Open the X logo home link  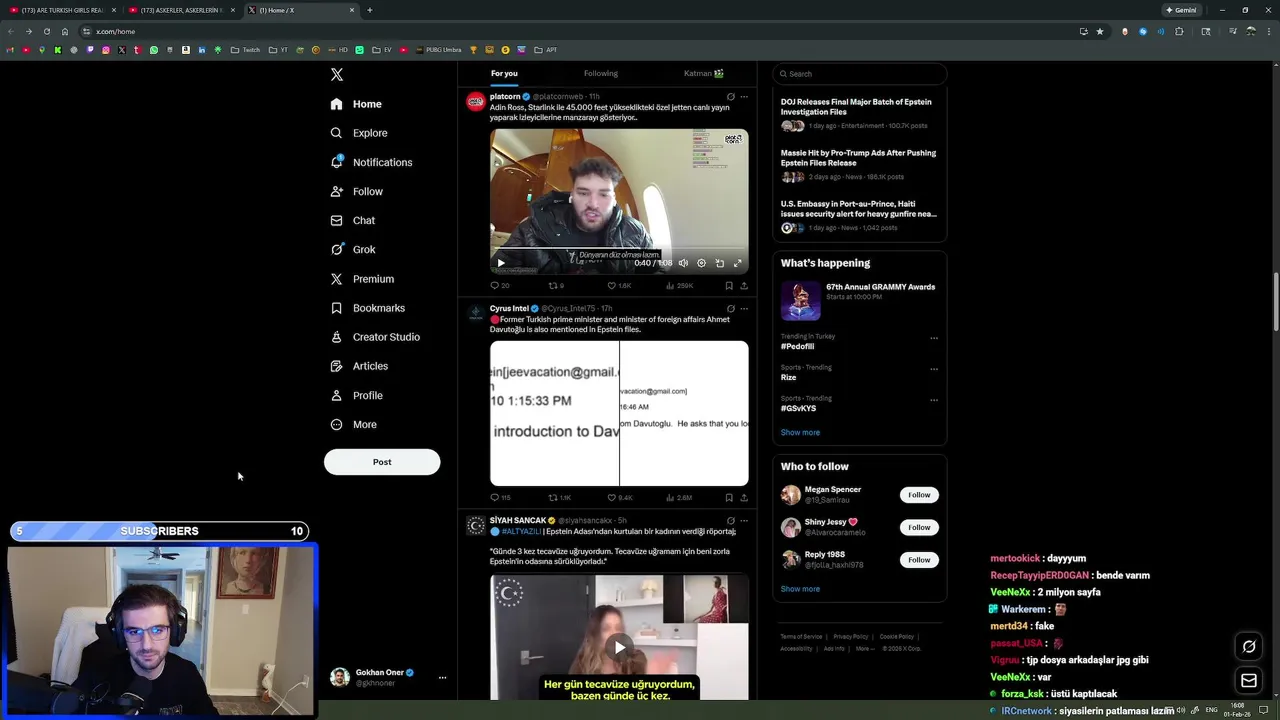pos(337,75)
